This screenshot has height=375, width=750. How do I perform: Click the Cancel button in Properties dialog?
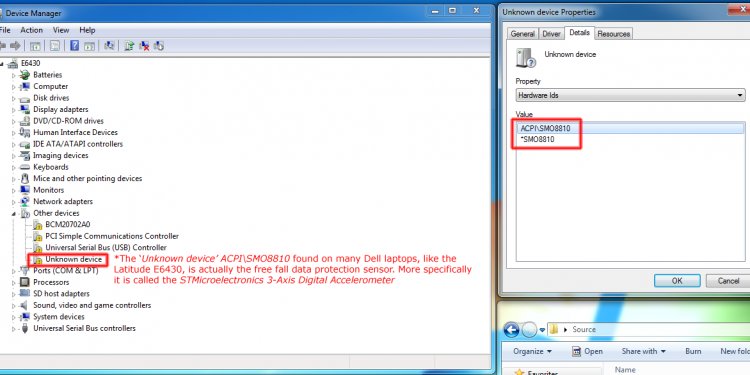(x=728, y=281)
